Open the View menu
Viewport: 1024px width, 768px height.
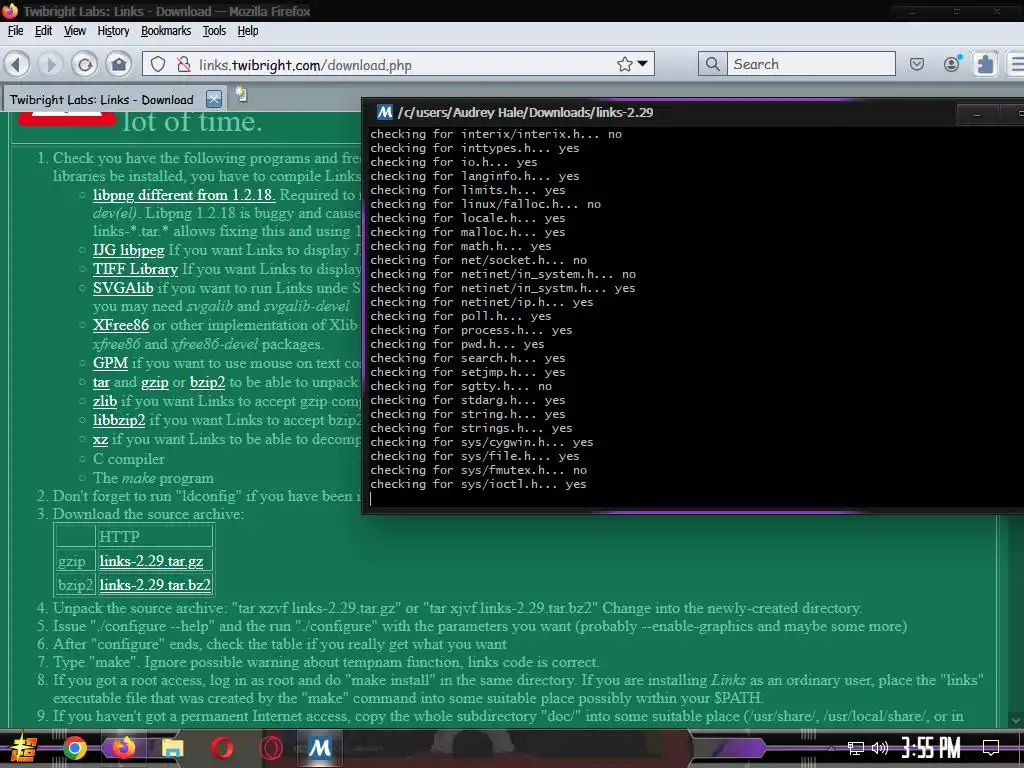pyautogui.click(x=74, y=31)
